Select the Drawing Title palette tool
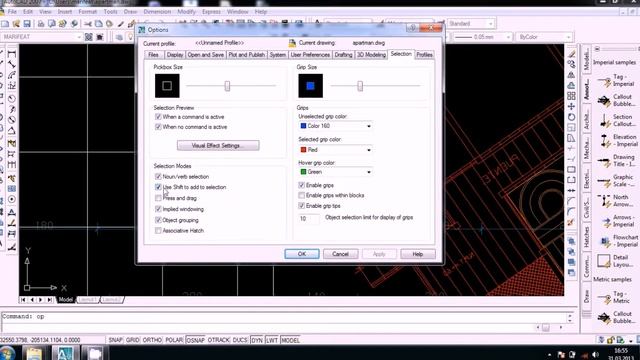Screen dimensions: 640x360 [616, 160]
